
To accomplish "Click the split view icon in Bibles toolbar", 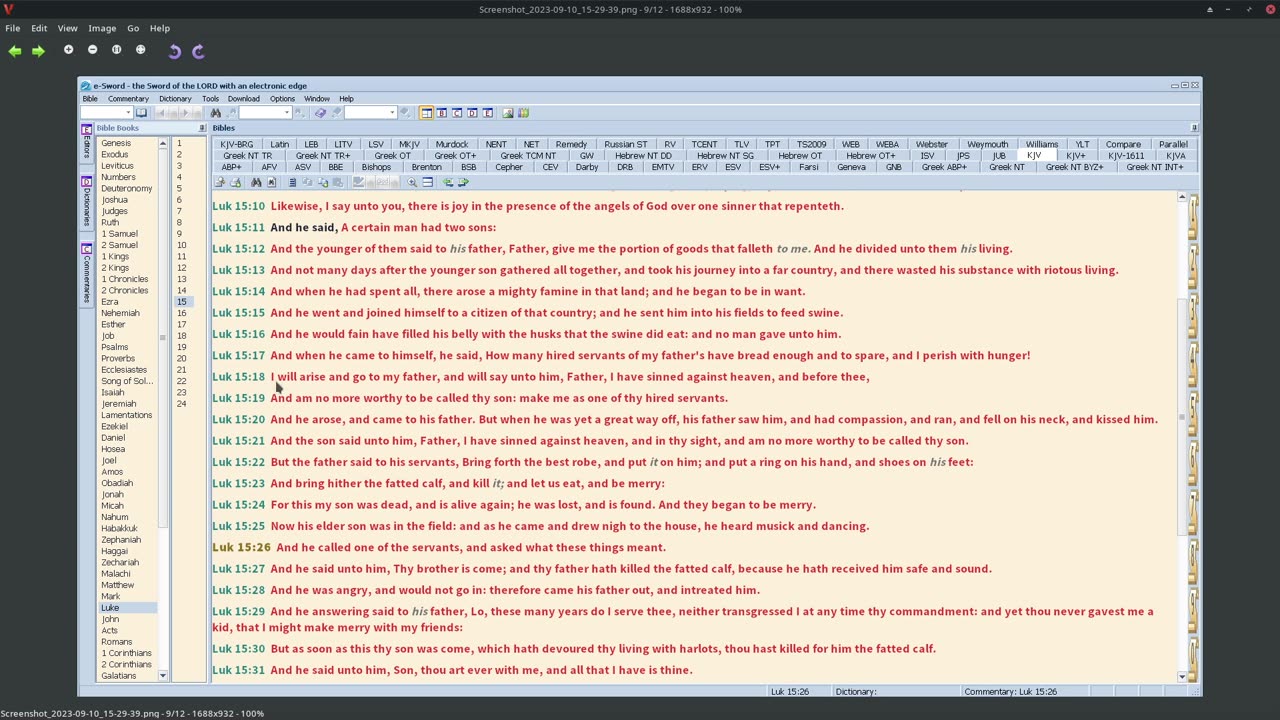I will 427,182.
